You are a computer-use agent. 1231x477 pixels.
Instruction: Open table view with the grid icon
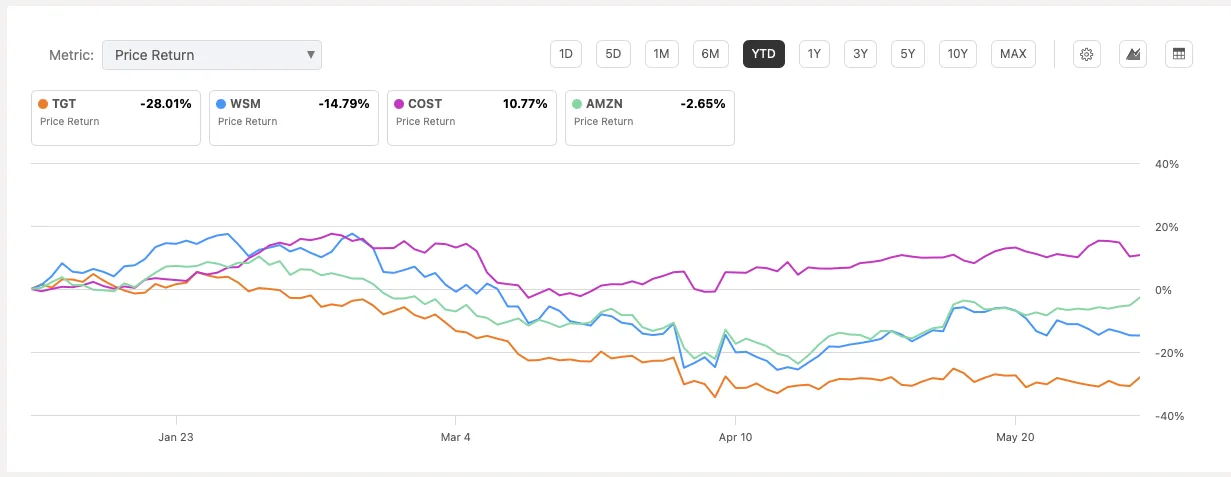[1179, 54]
